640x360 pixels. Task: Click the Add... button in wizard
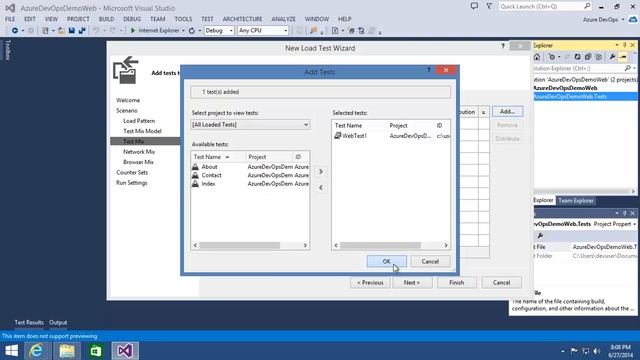pos(507,111)
